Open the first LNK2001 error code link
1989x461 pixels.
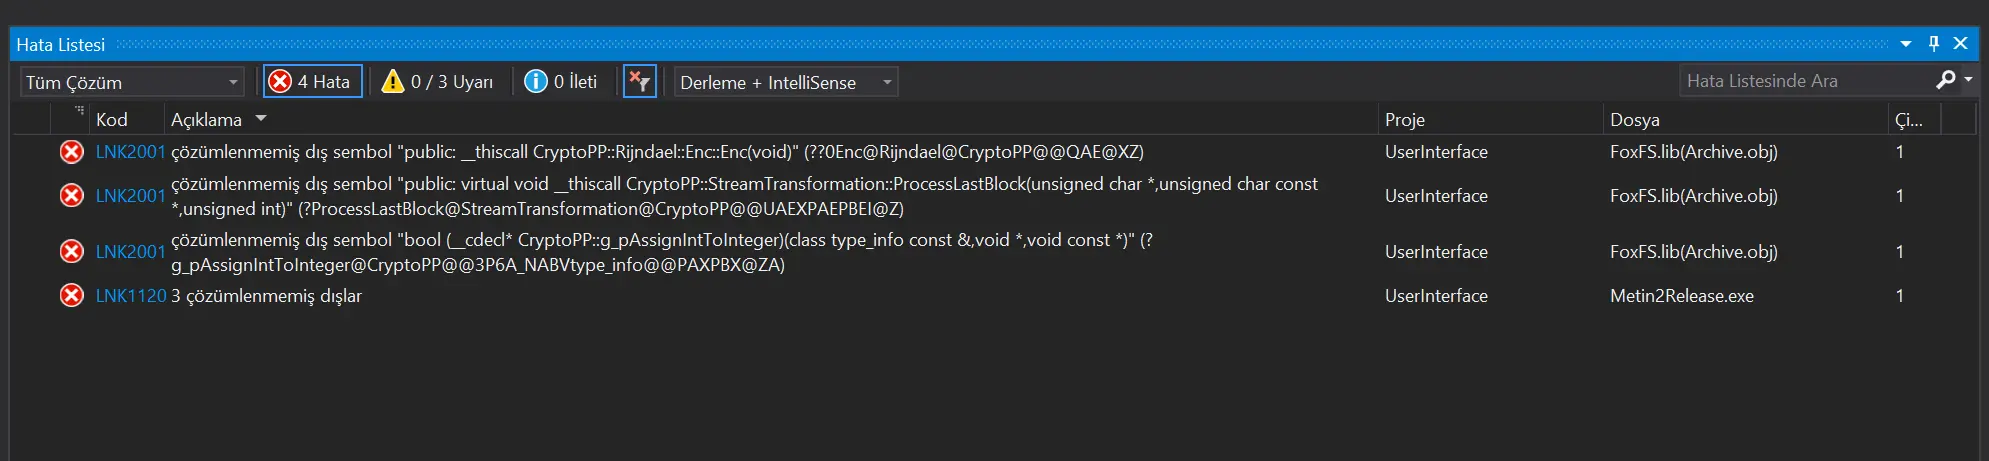click(x=130, y=152)
